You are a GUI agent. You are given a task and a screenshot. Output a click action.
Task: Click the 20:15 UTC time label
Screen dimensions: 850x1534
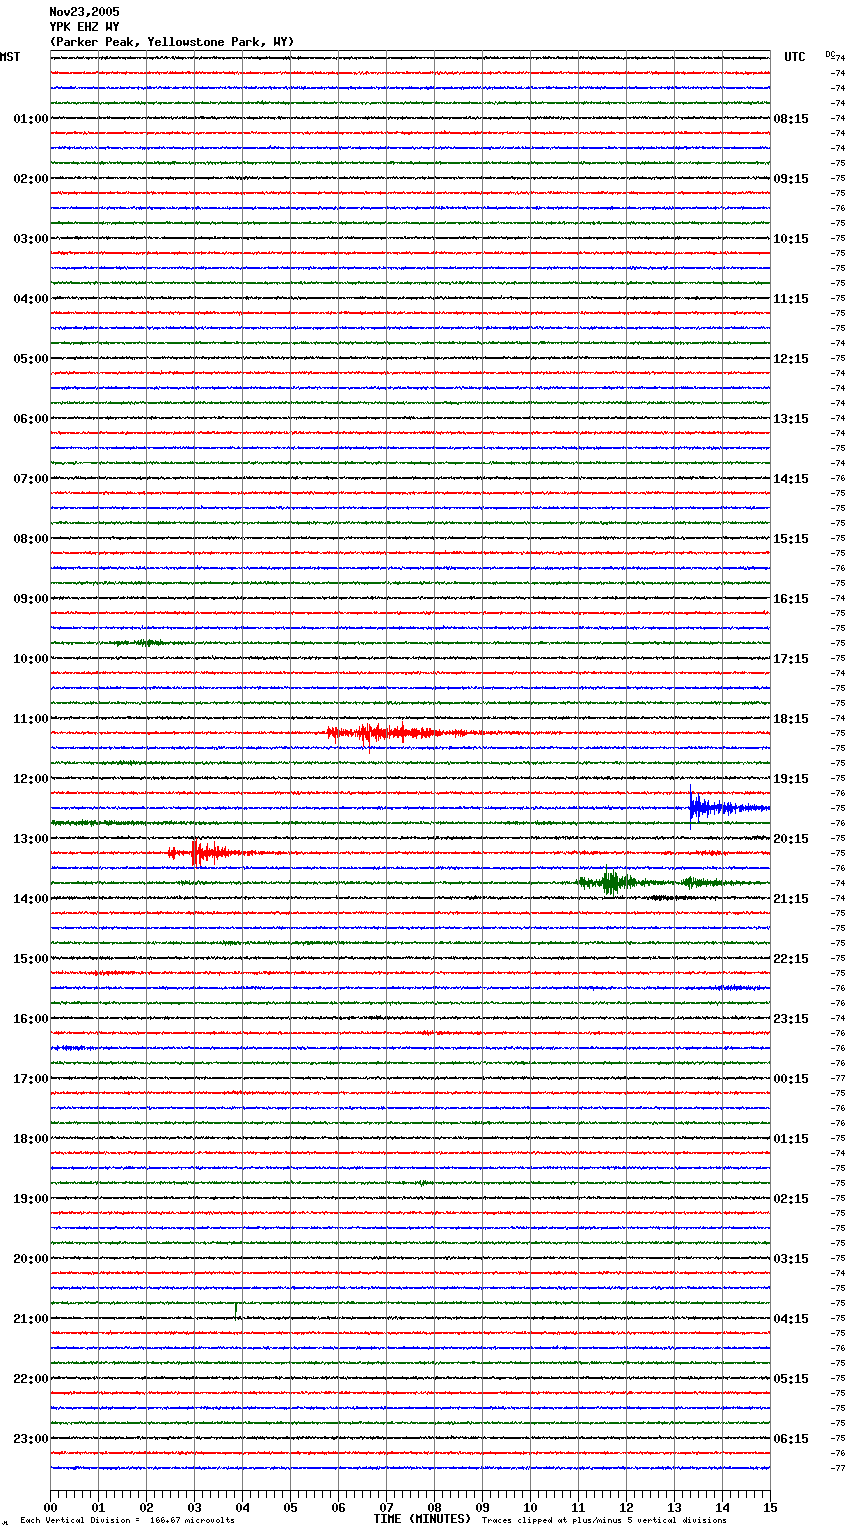[x=791, y=839]
